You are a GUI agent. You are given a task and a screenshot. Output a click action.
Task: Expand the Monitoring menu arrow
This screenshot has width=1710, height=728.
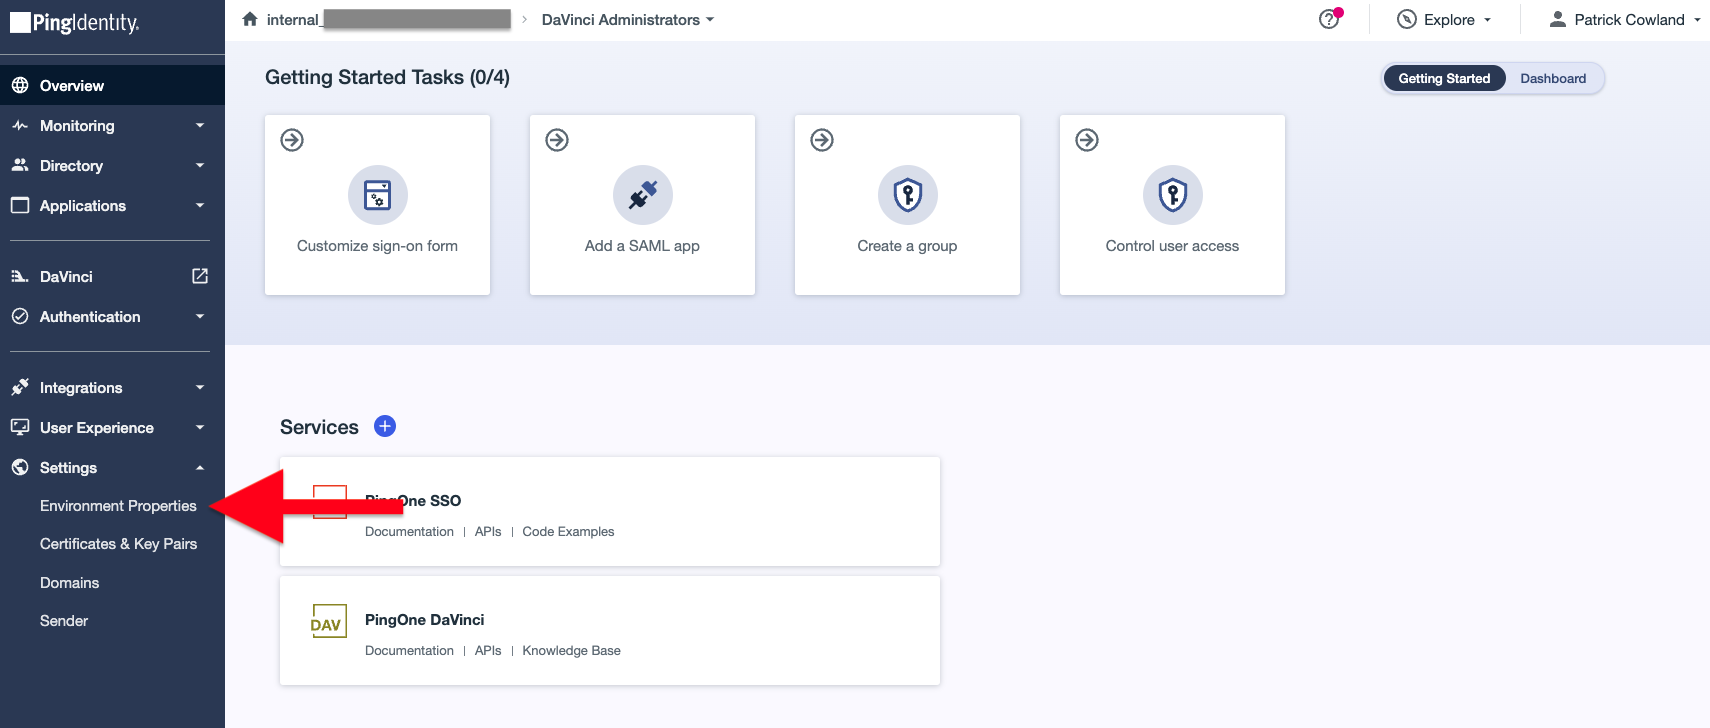(x=200, y=125)
